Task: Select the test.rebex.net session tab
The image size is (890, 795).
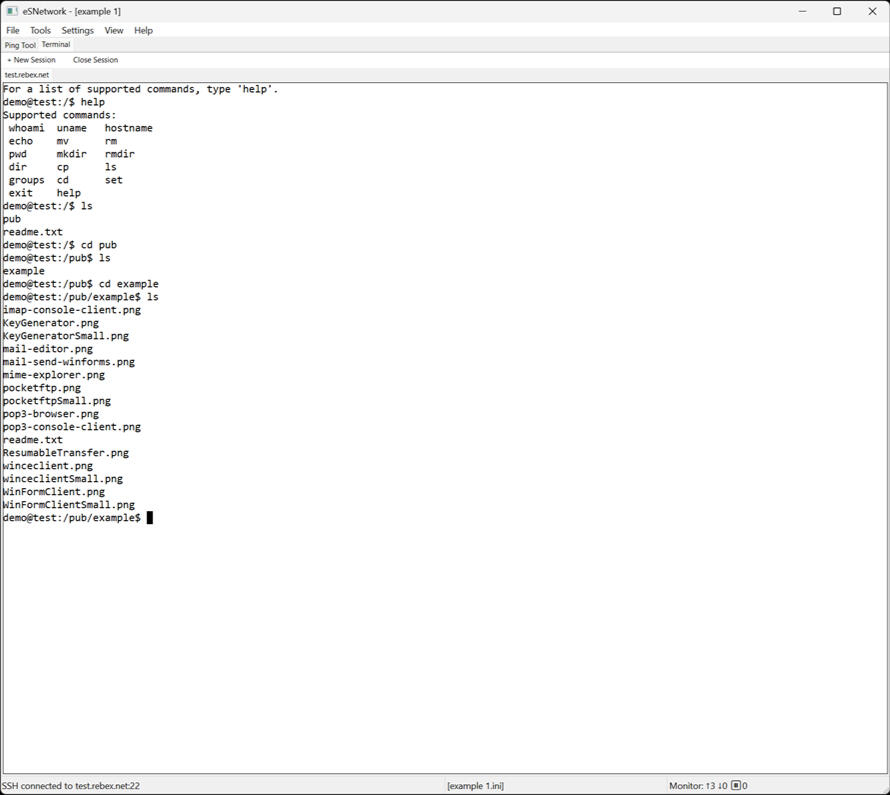Action: (x=27, y=74)
